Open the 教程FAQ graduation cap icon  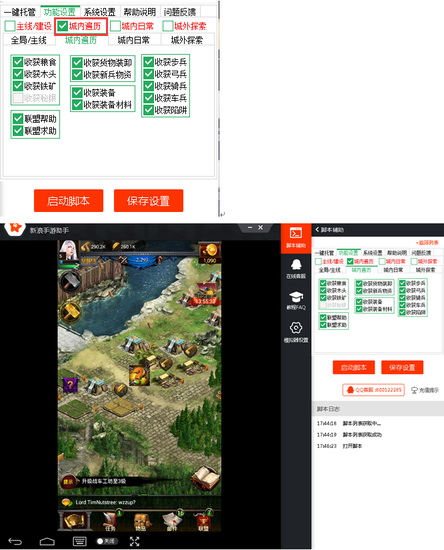tap(296, 300)
